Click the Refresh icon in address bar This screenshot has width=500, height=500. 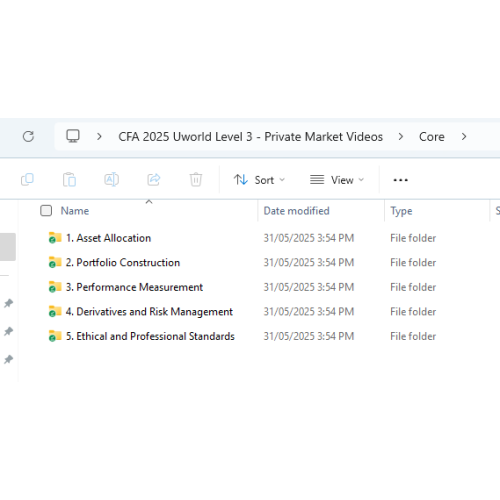pos(28,136)
